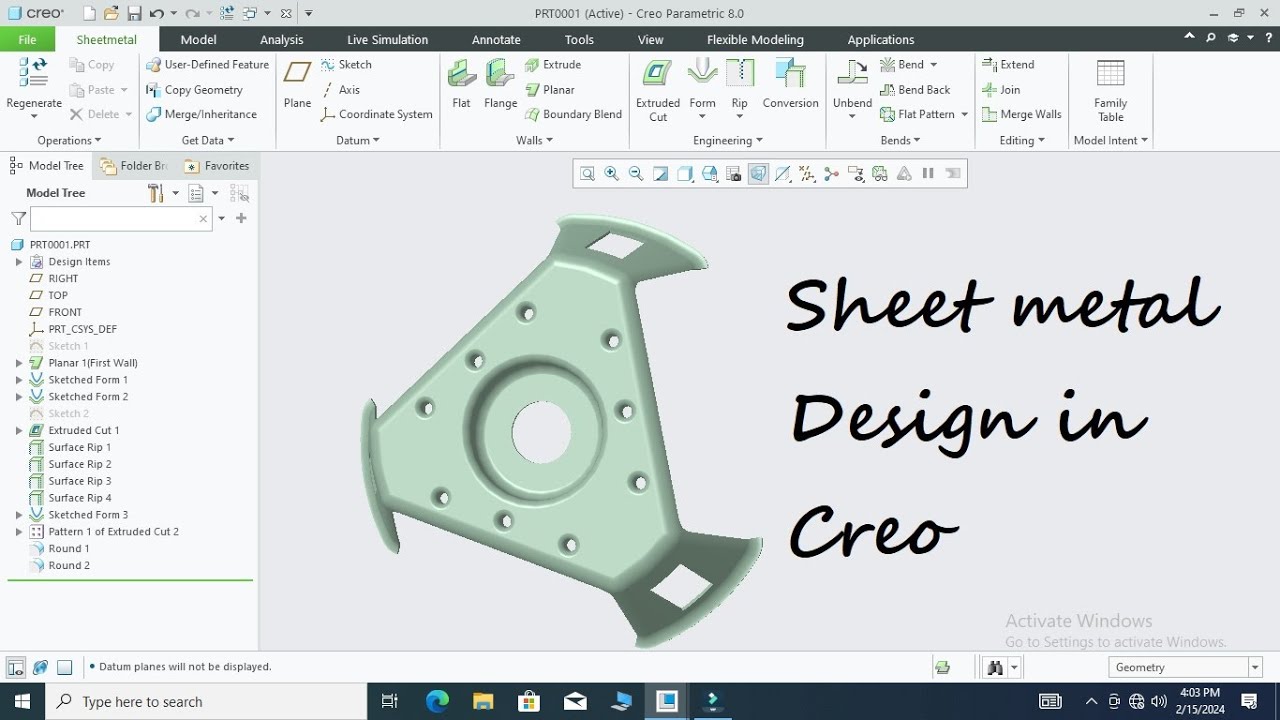Image resolution: width=1280 pixels, height=720 pixels.
Task: Click the Unbend tool icon
Action: point(852,73)
